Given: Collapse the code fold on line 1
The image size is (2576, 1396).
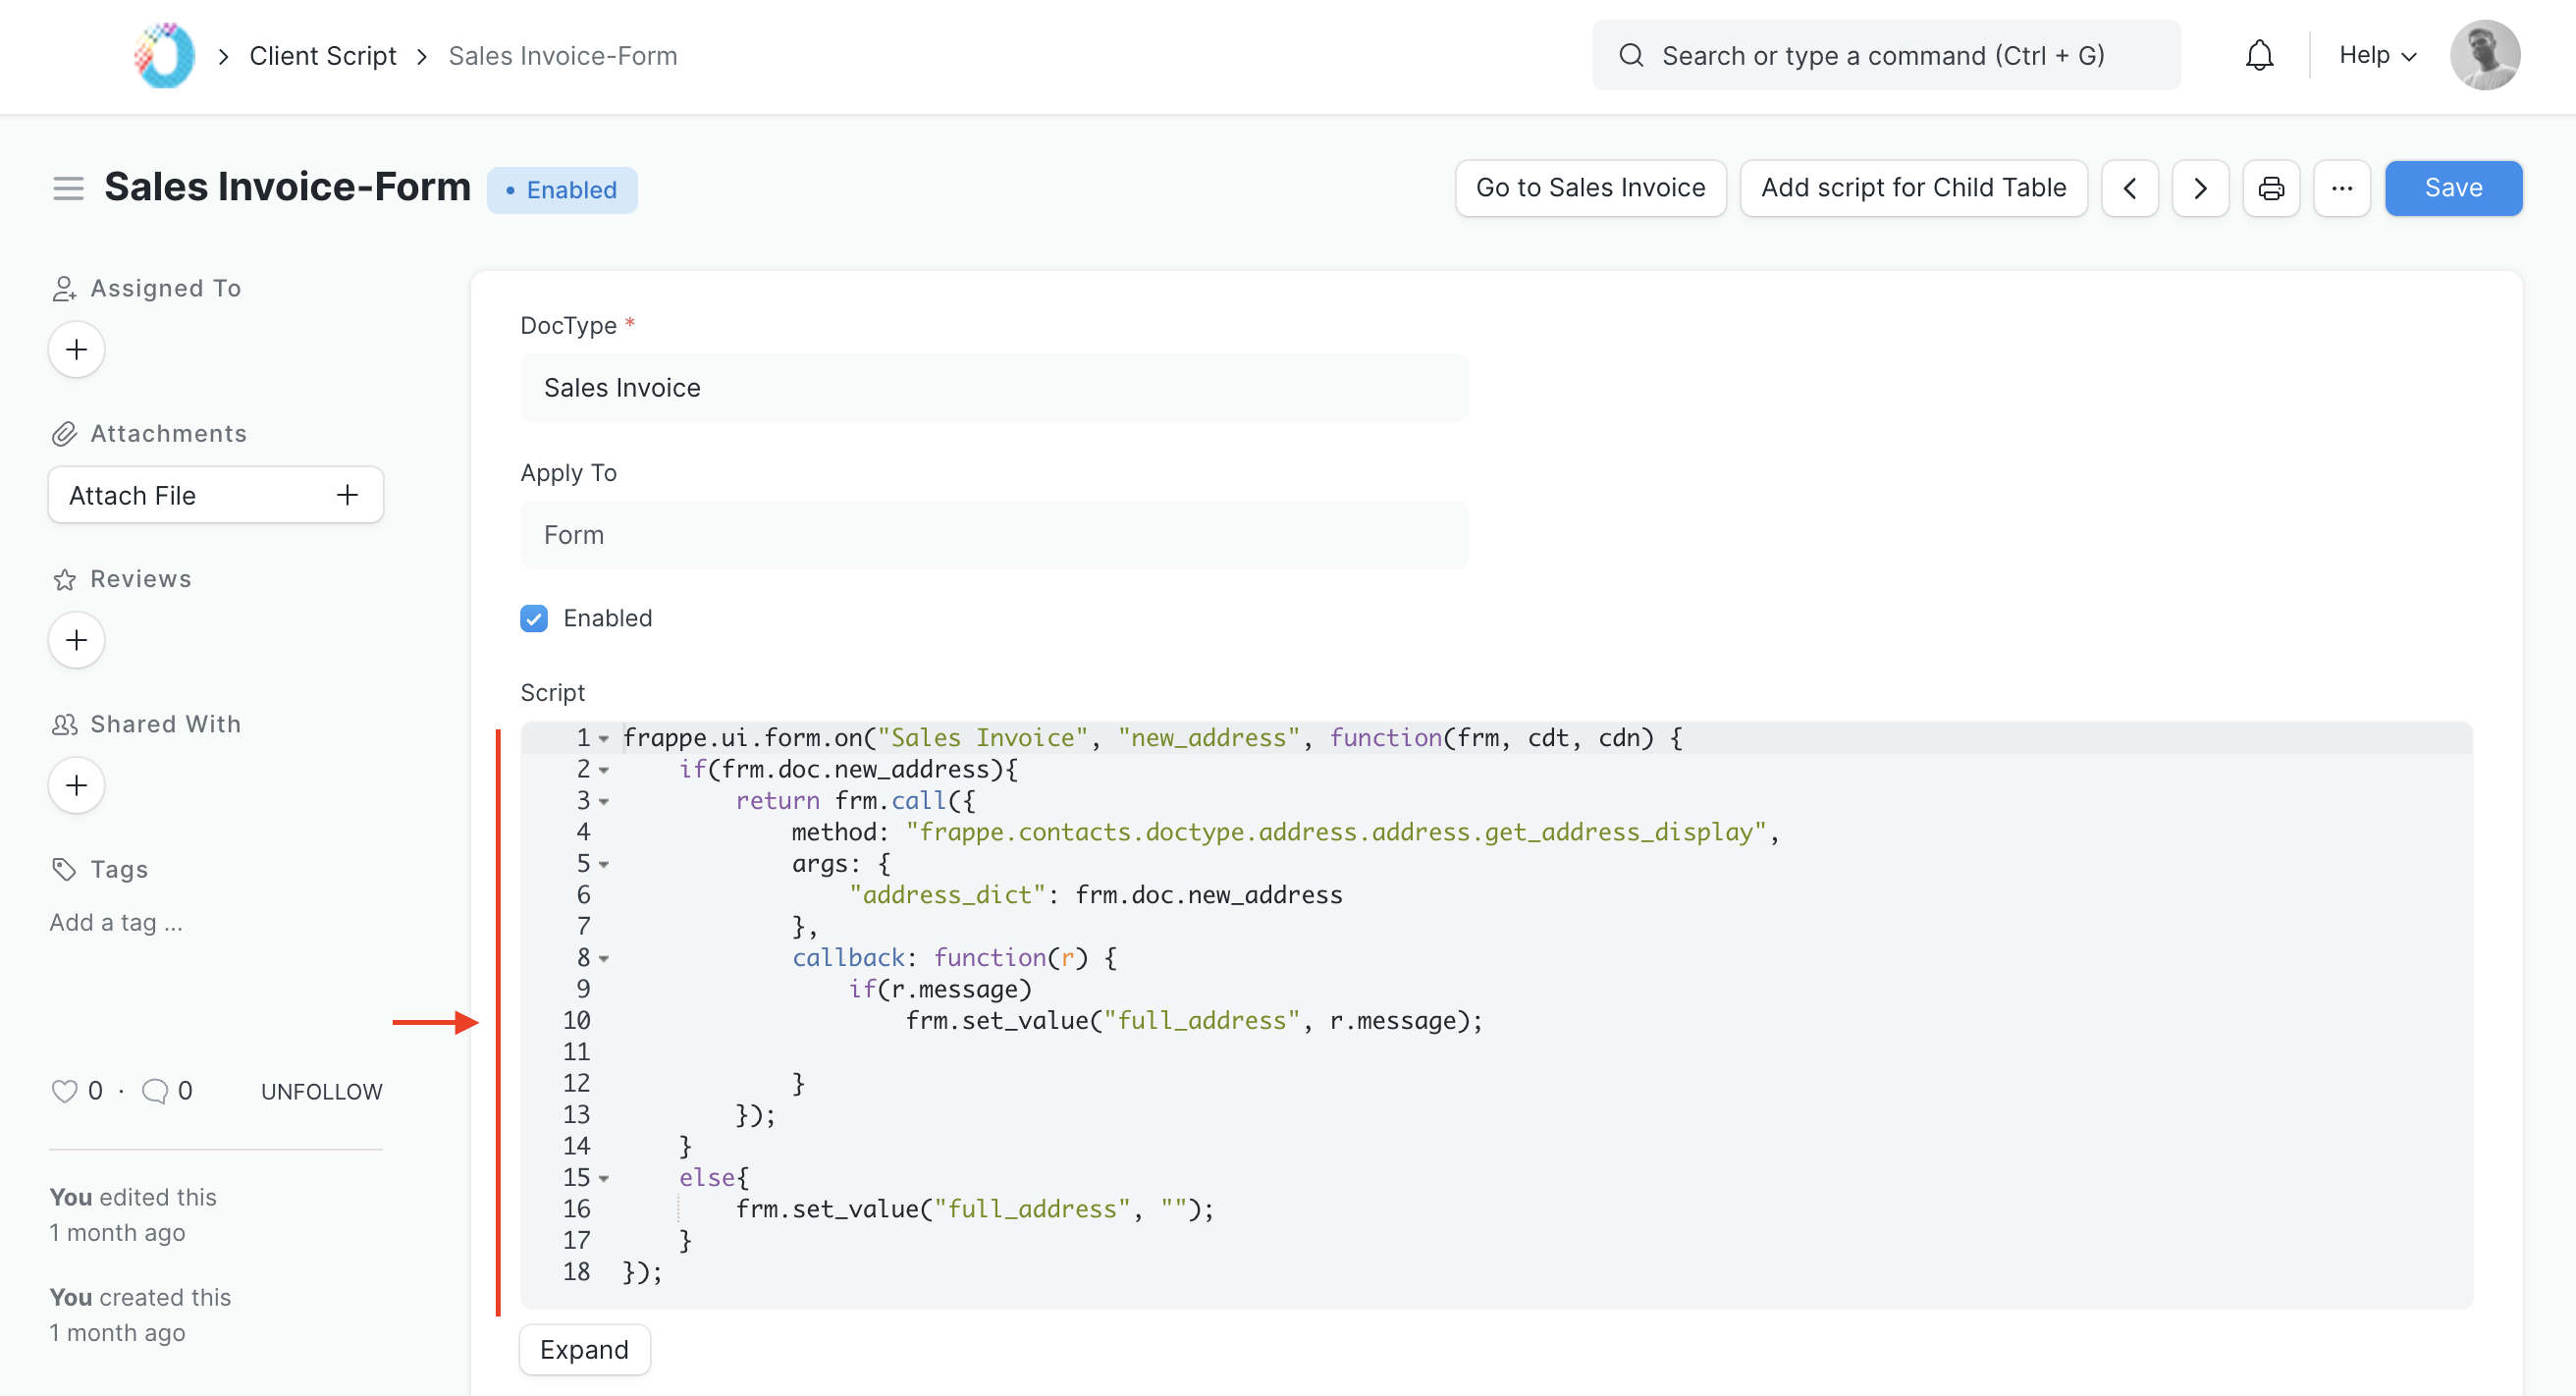Looking at the screenshot, I should 605,739.
